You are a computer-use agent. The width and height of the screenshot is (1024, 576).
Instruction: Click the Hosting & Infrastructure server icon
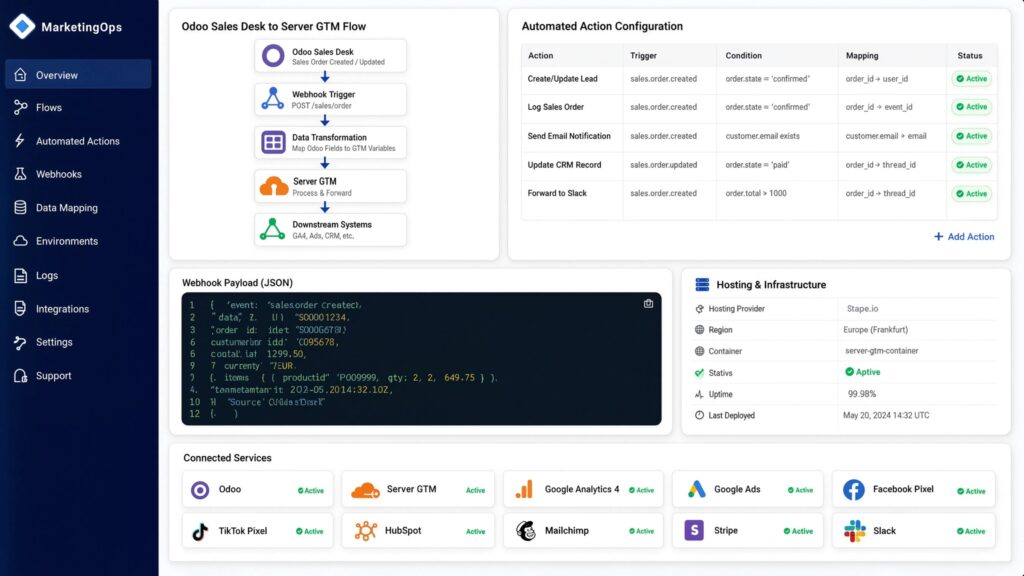[x=702, y=285]
